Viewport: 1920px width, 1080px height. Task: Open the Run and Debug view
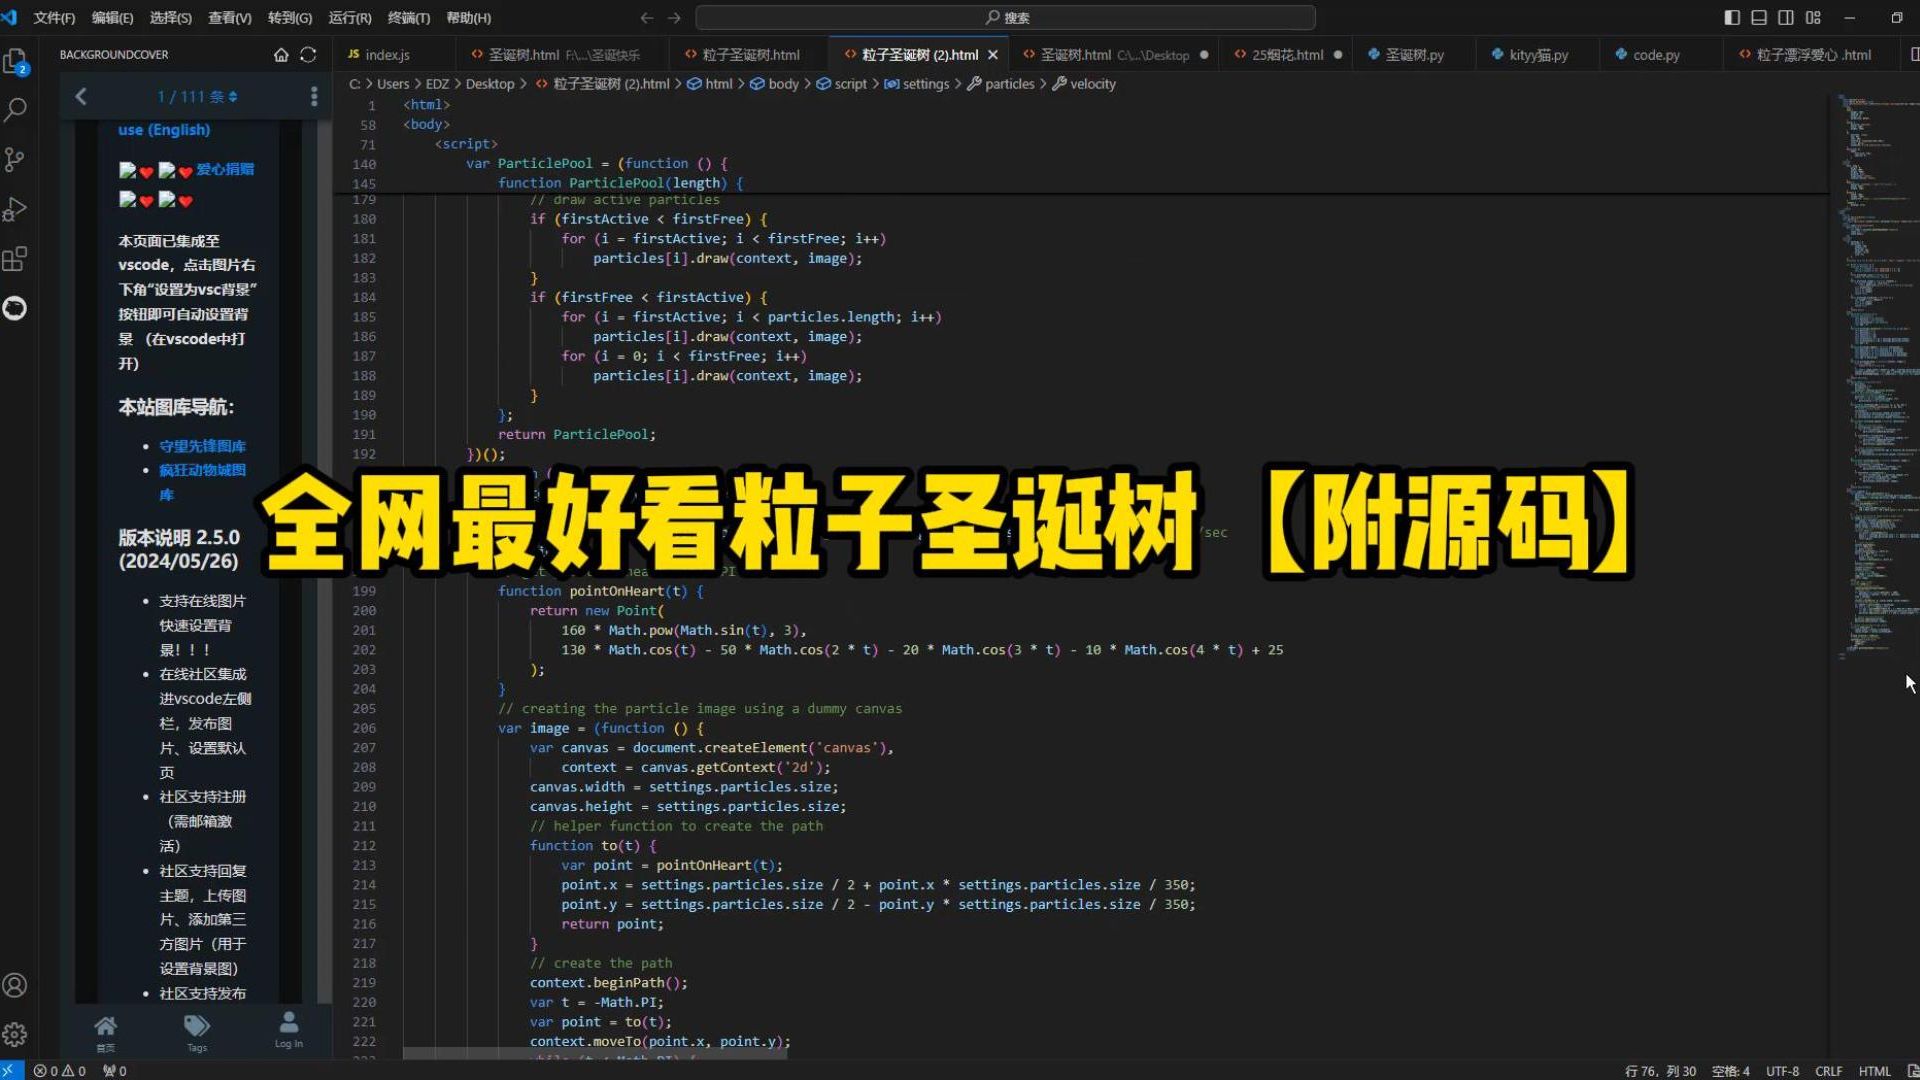click(15, 209)
